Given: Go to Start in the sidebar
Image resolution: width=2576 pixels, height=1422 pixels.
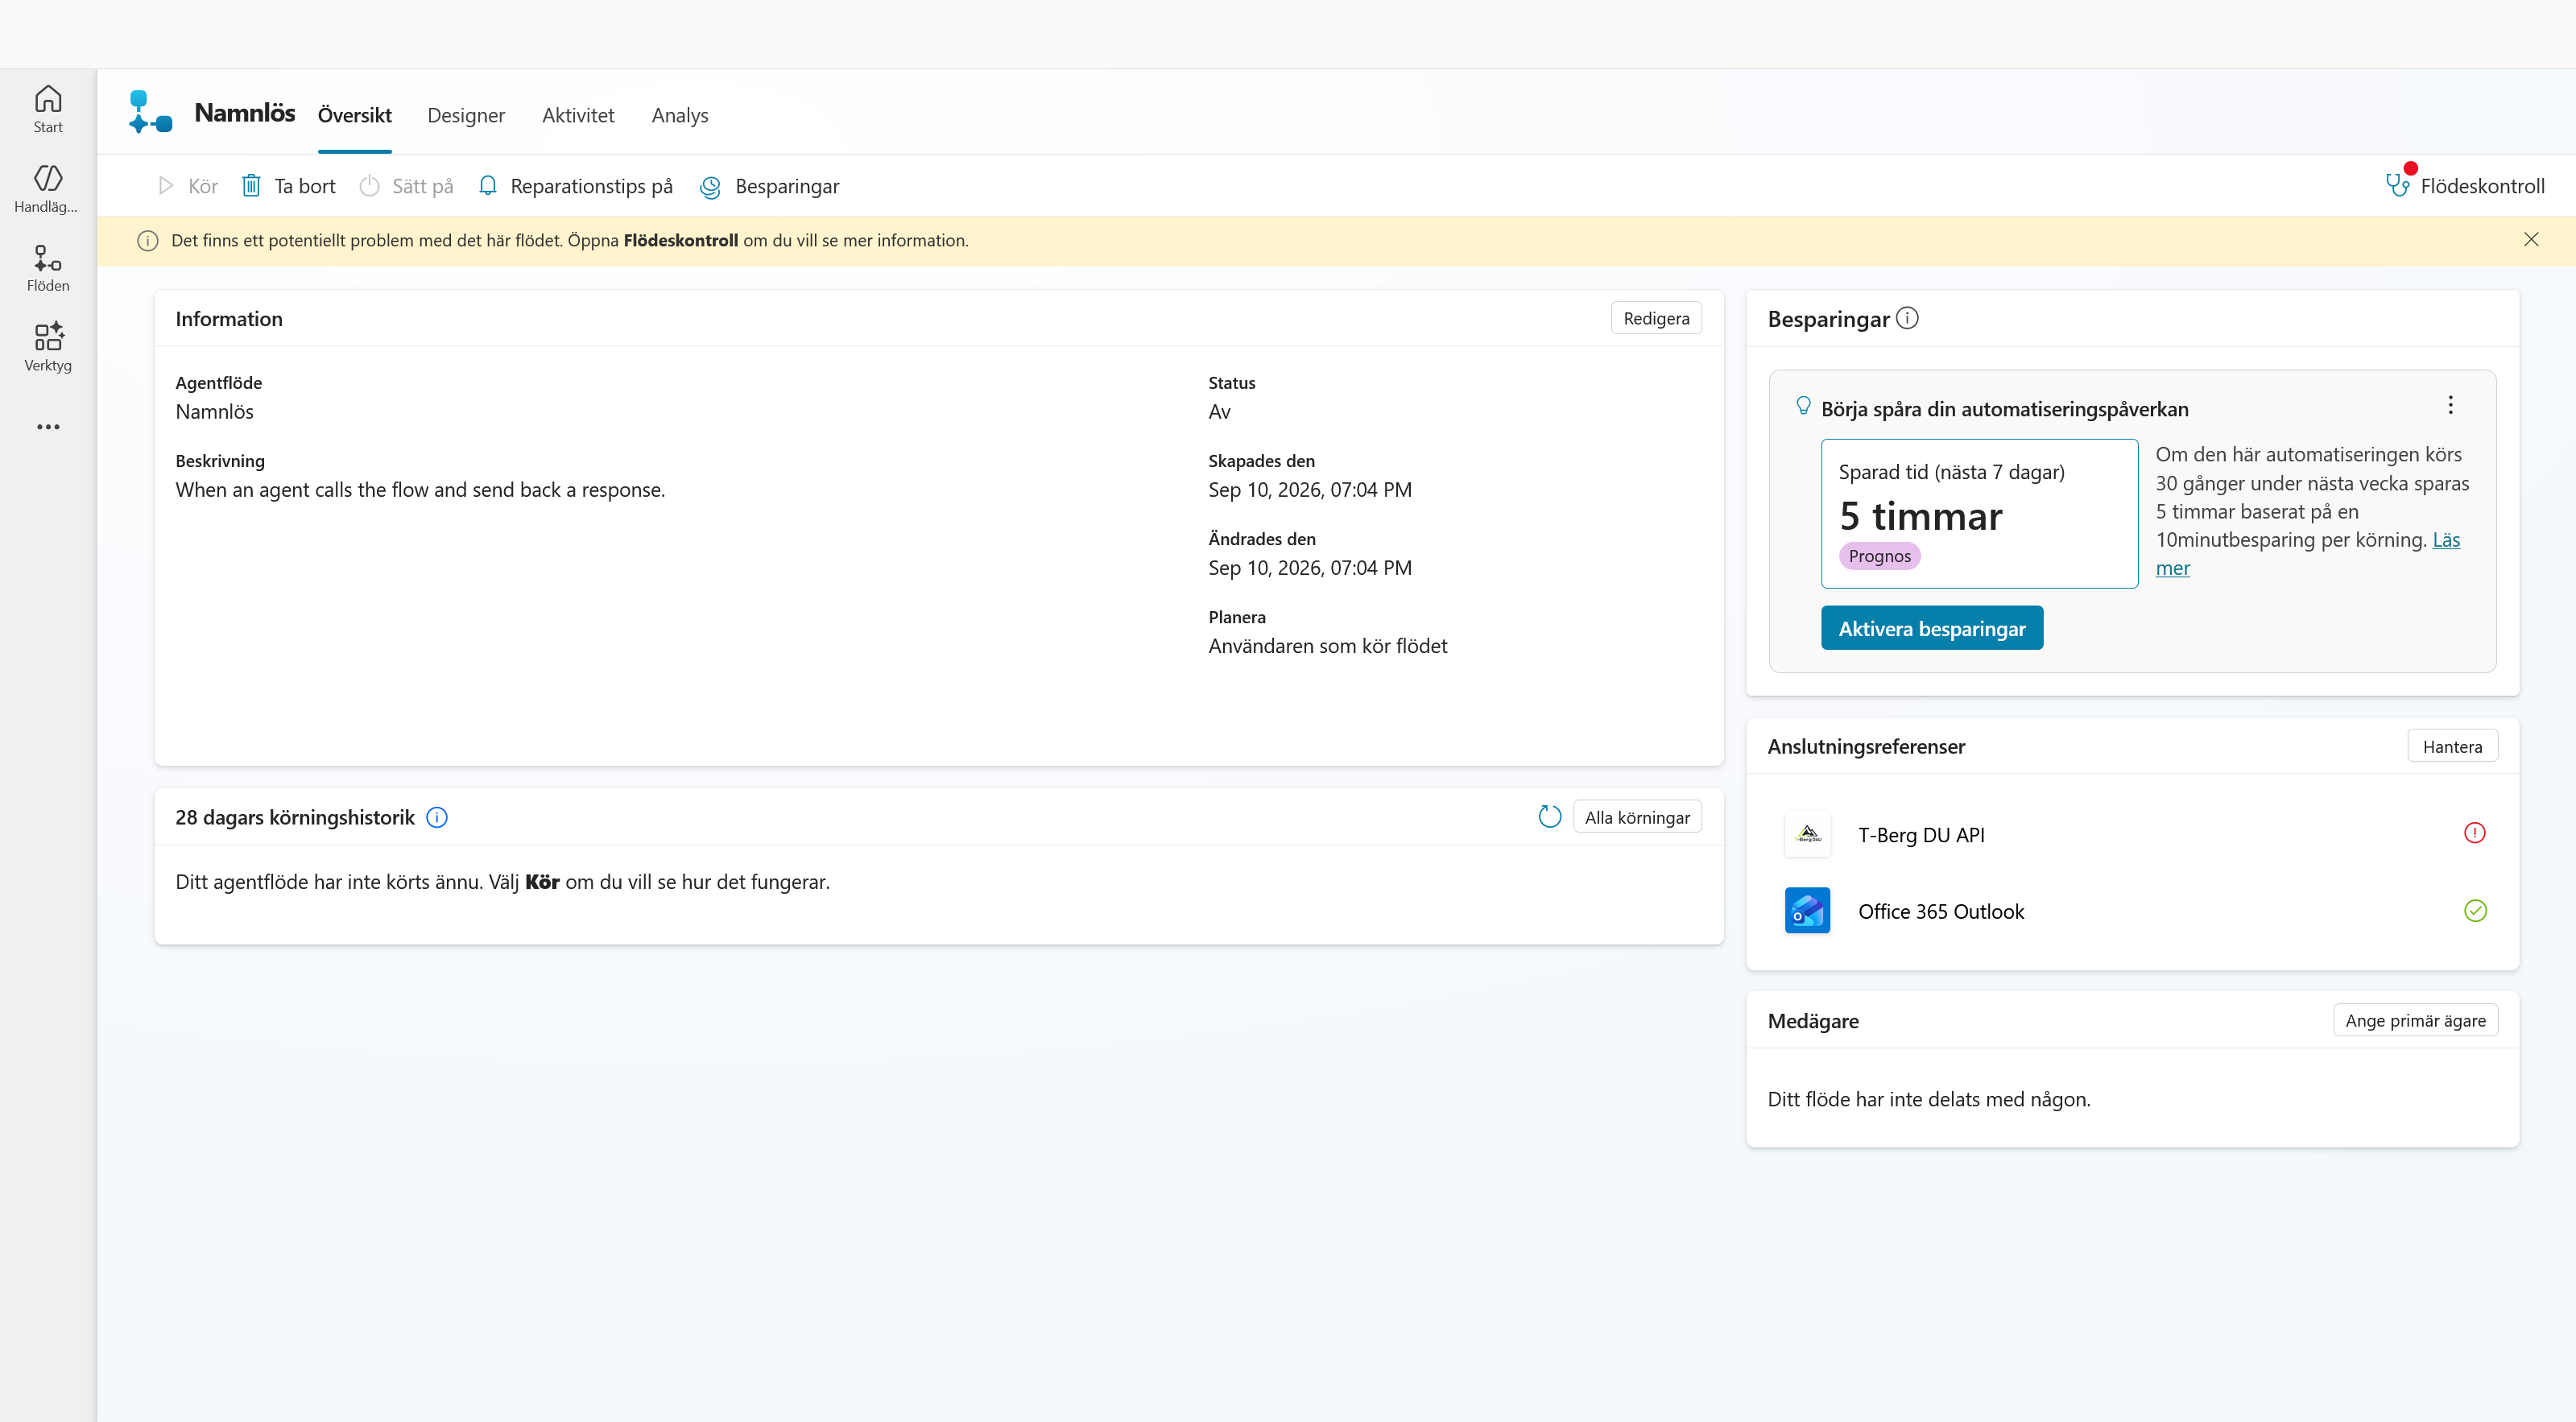Looking at the screenshot, I should [x=48, y=109].
